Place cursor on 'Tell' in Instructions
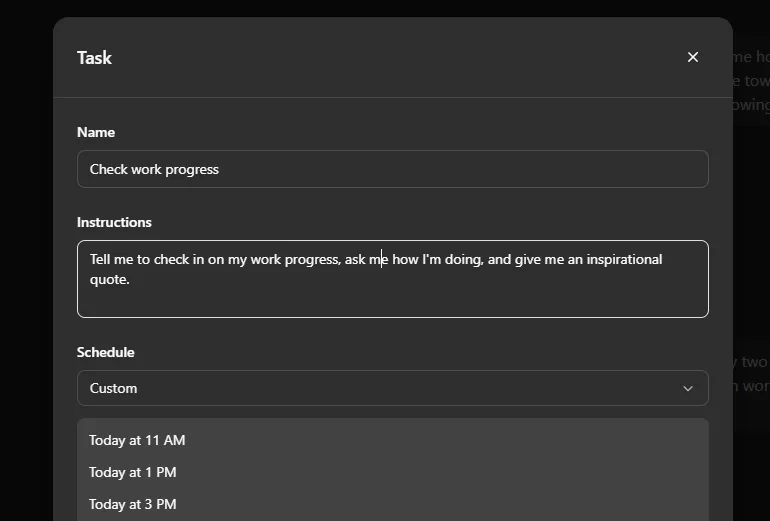The image size is (770, 521). point(102,259)
